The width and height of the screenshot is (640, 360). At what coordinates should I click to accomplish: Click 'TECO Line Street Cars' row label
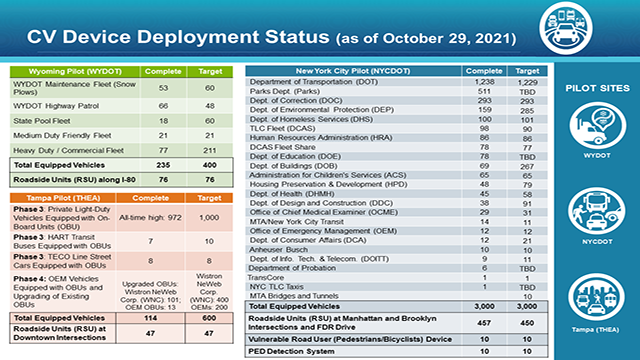click(62, 261)
